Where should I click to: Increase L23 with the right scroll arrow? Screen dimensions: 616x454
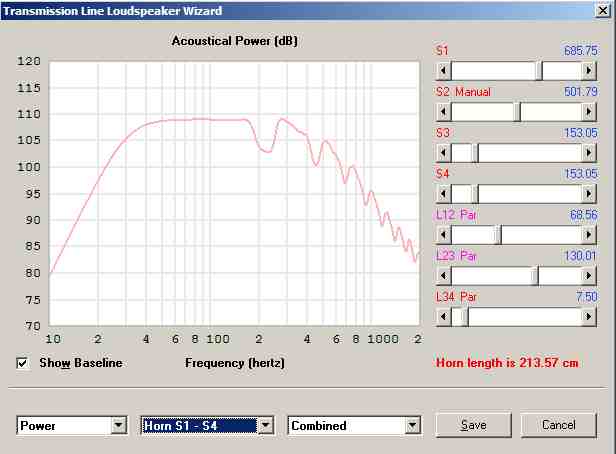click(x=588, y=276)
